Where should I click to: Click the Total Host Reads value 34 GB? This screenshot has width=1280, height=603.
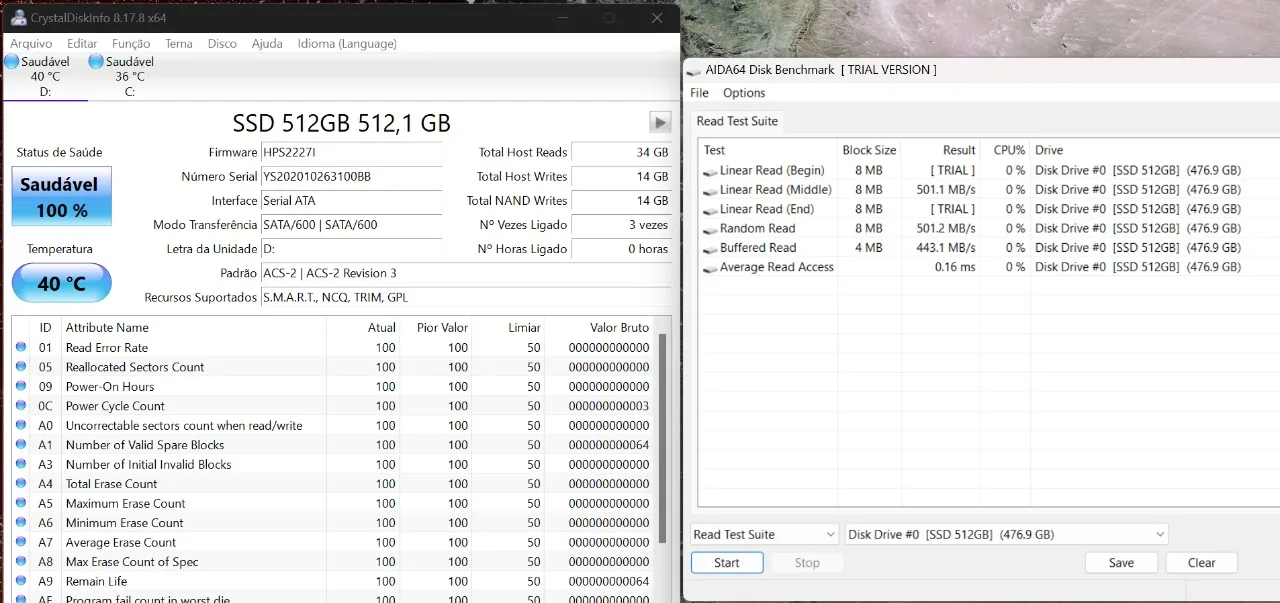pyautogui.click(x=621, y=153)
